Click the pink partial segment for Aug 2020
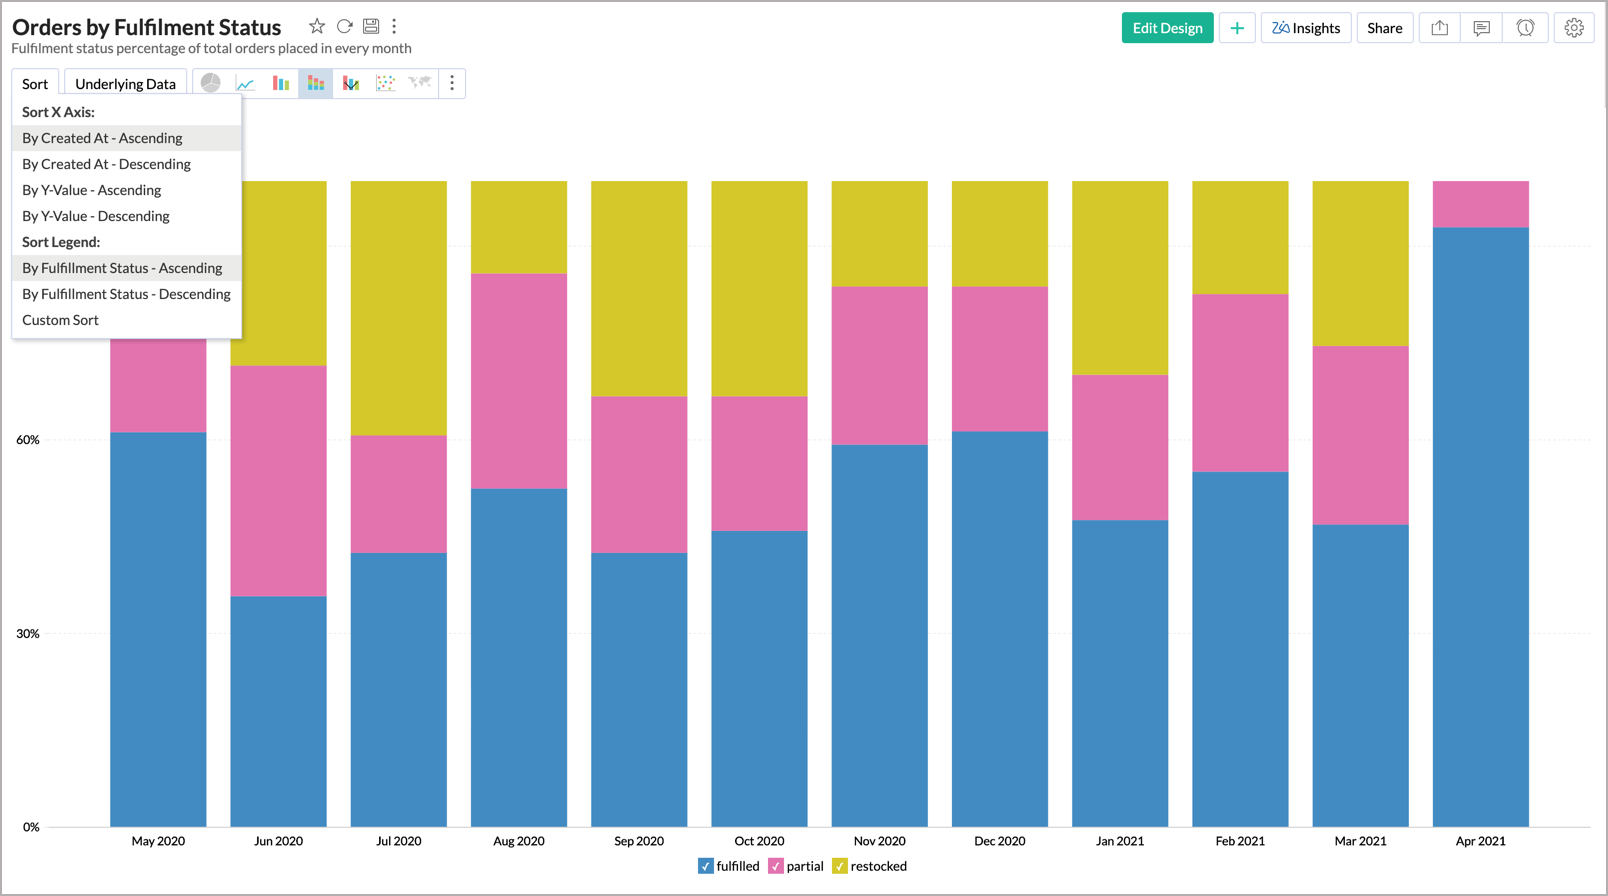 coord(519,380)
